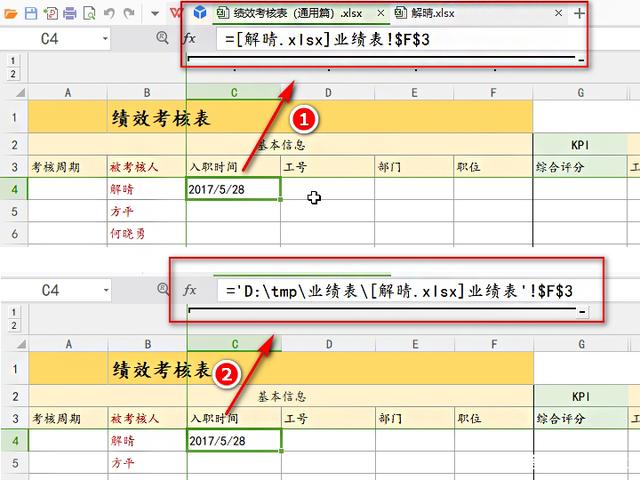Click 解晴 name cell in lower screenshot
Viewport: 640px width, 480px height.
point(148,440)
